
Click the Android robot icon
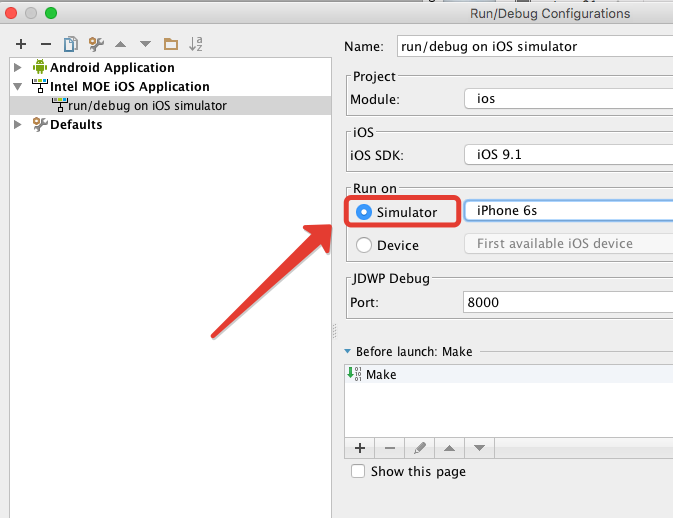tap(40, 67)
